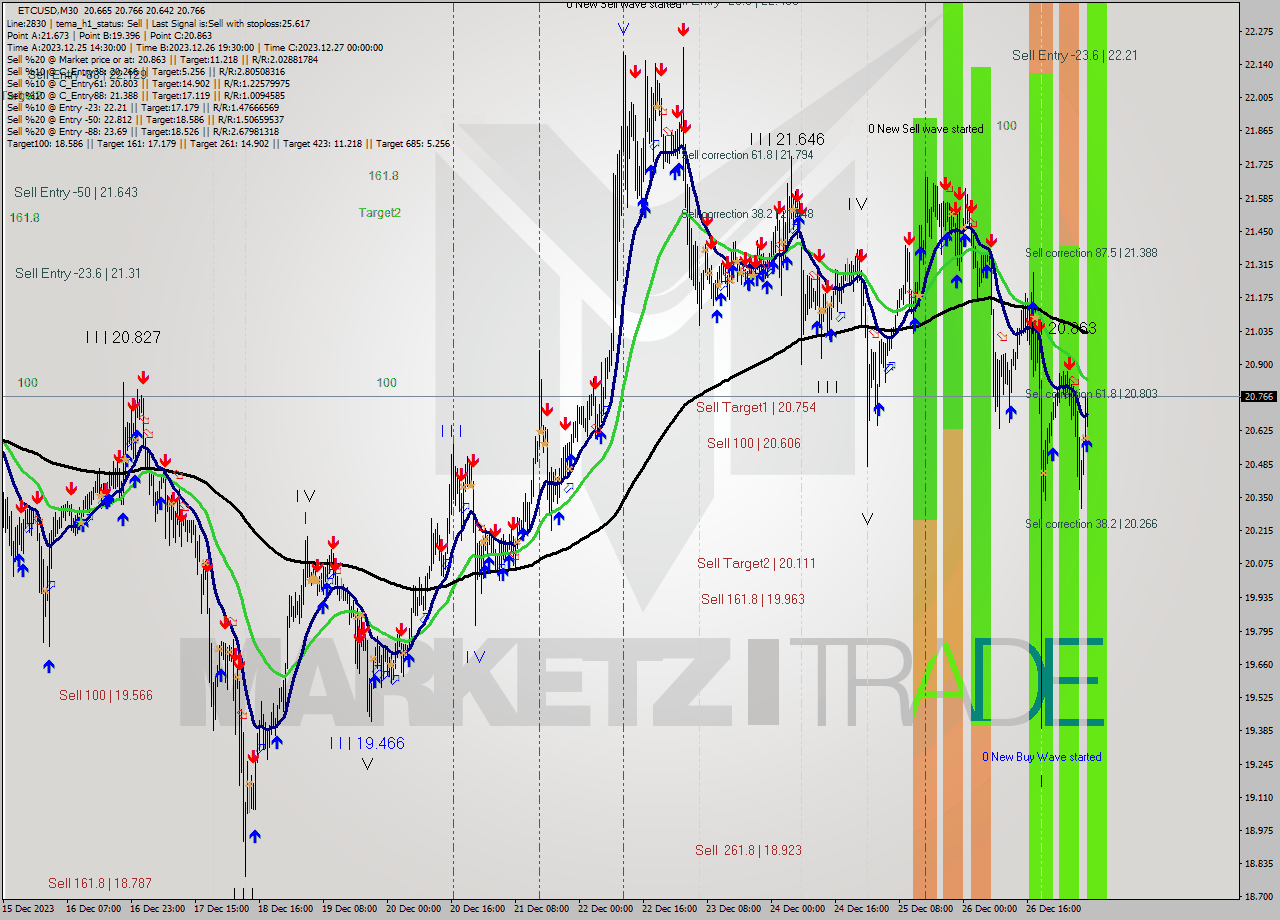This screenshot has width=1280, height=920.
Task: Click the 'I I I 20.827' wave label
Action: [x=123, y=338]
